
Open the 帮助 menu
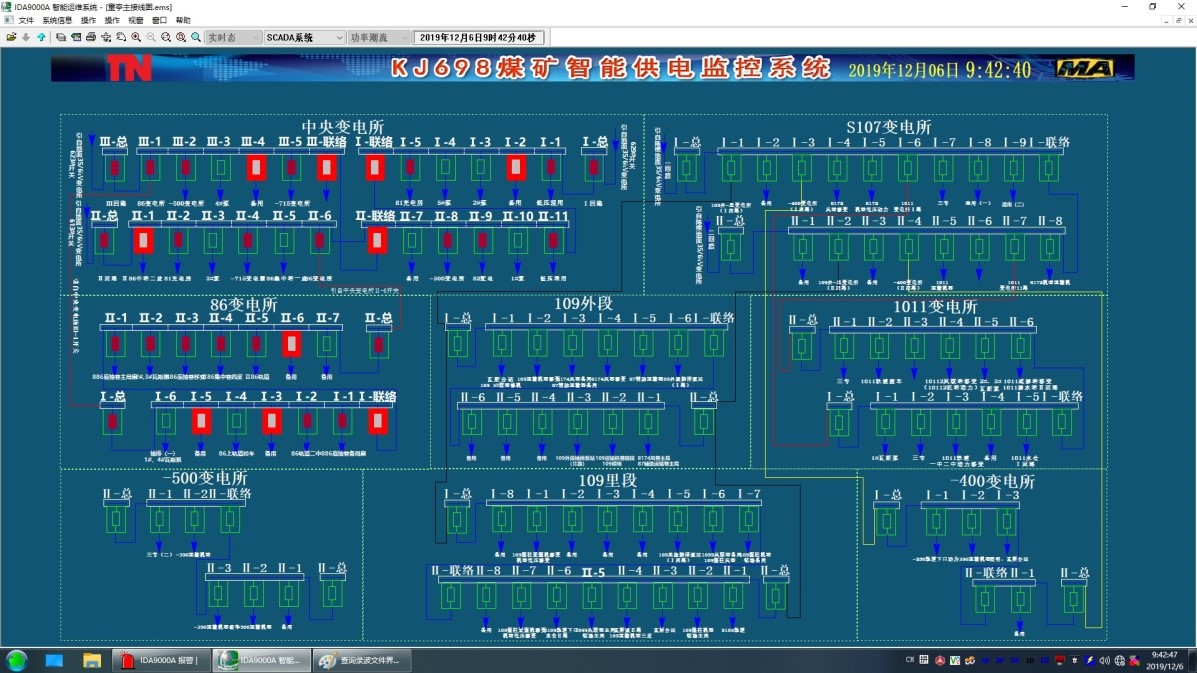(x=183, y=20)
